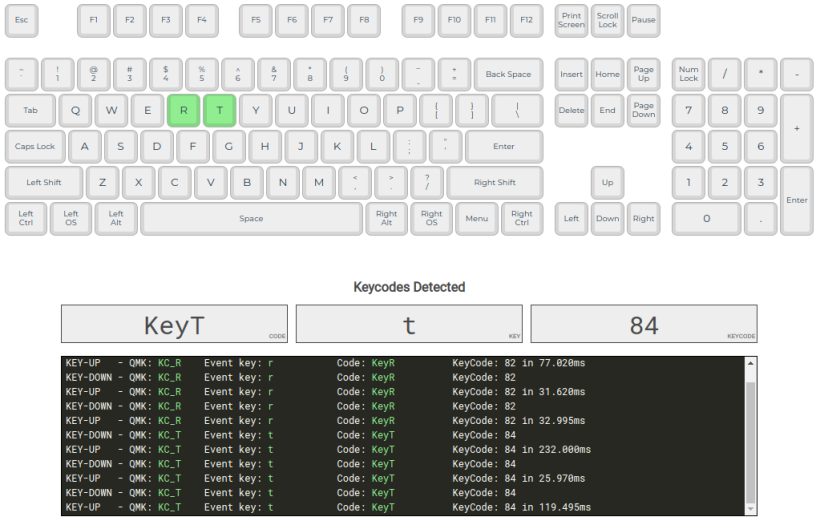Click the Up arrow key
The width and height of the screenshot is (816, 521).
coord(607,183)
